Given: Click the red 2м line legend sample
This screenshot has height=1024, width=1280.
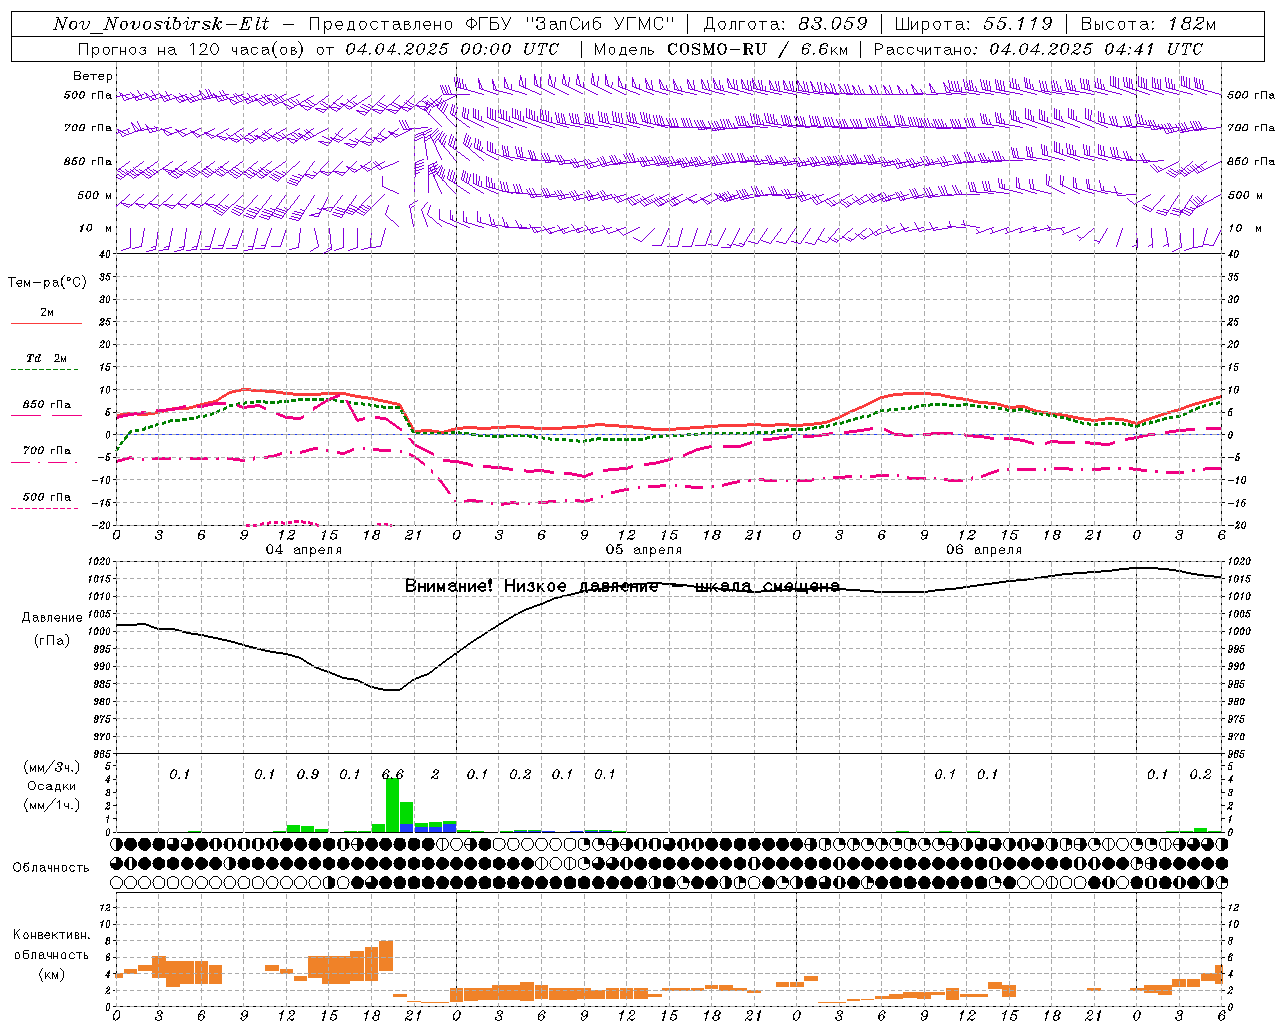Looking at the screenshot, I should (46, 323).
